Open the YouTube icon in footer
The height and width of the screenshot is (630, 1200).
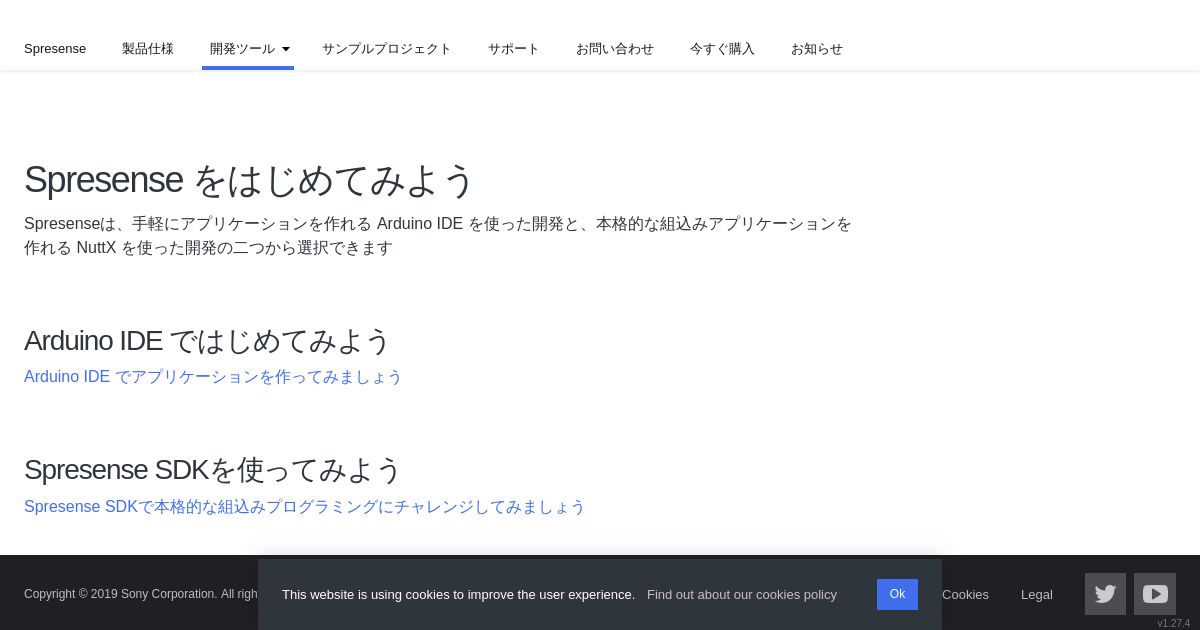[1155, 594]
